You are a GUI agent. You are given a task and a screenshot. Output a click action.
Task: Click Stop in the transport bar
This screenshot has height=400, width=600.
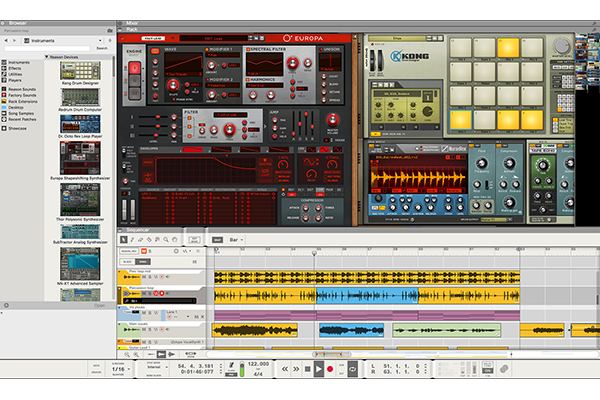coord(307,369)
